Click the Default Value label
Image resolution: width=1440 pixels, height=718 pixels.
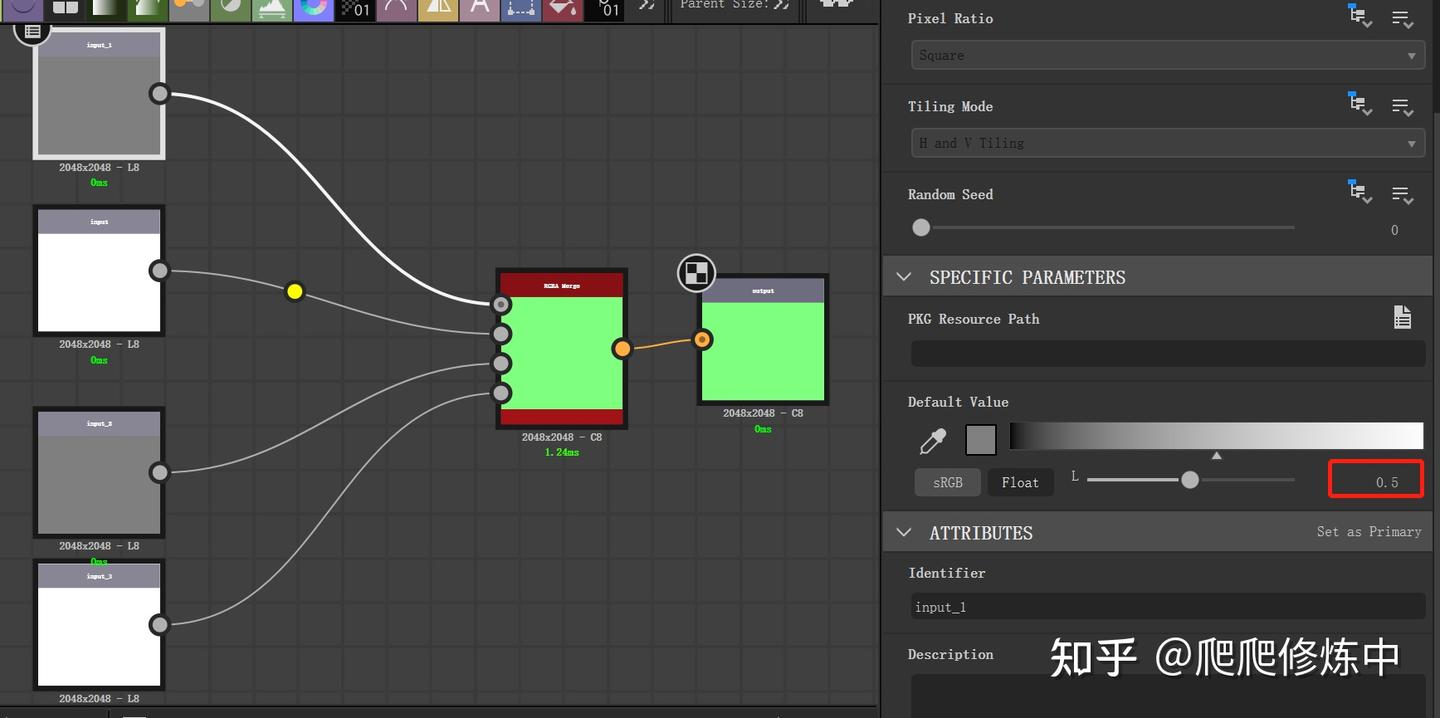click(958, 402)
